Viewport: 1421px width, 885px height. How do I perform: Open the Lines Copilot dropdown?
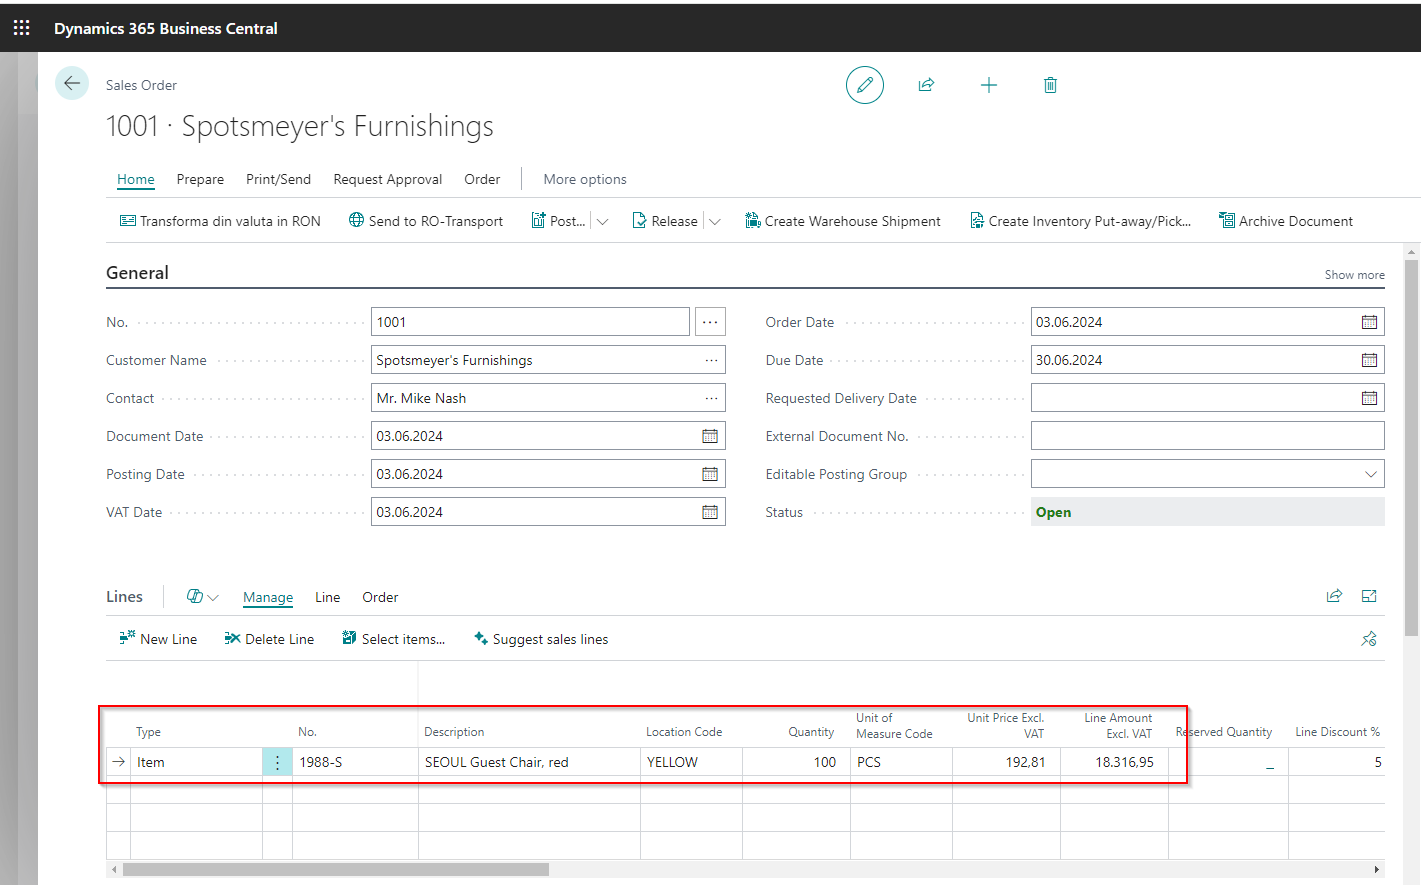click(x=202, y=597)
